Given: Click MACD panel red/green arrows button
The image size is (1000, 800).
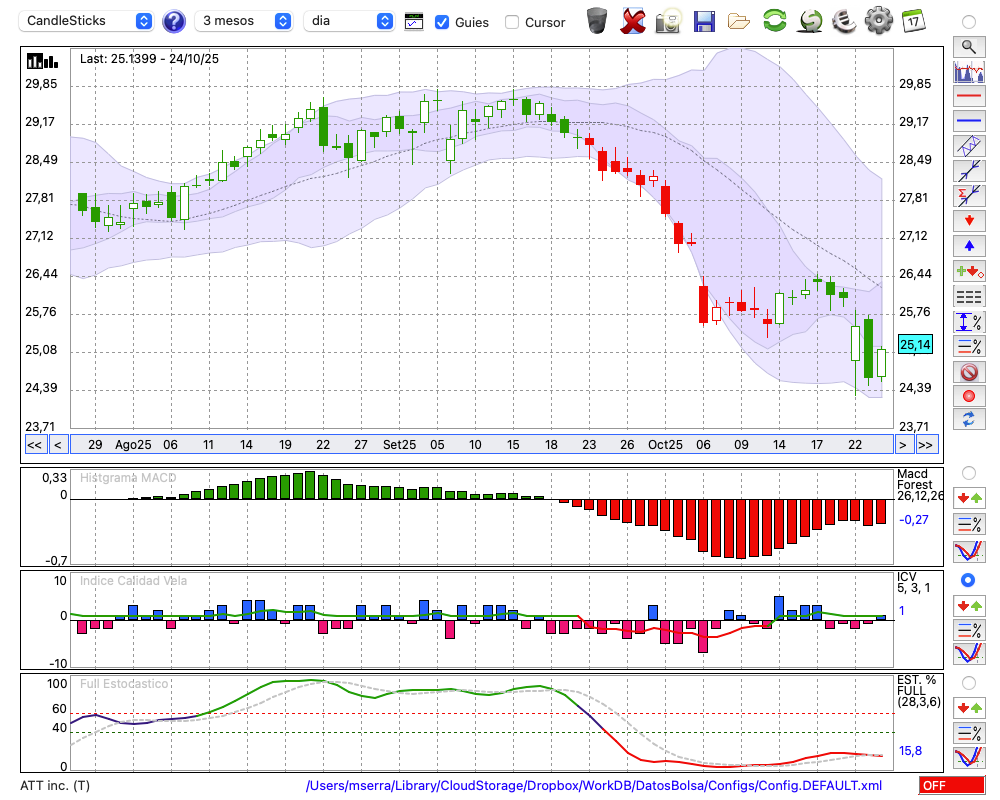Looking at the screenshot, I should point(969,498).
